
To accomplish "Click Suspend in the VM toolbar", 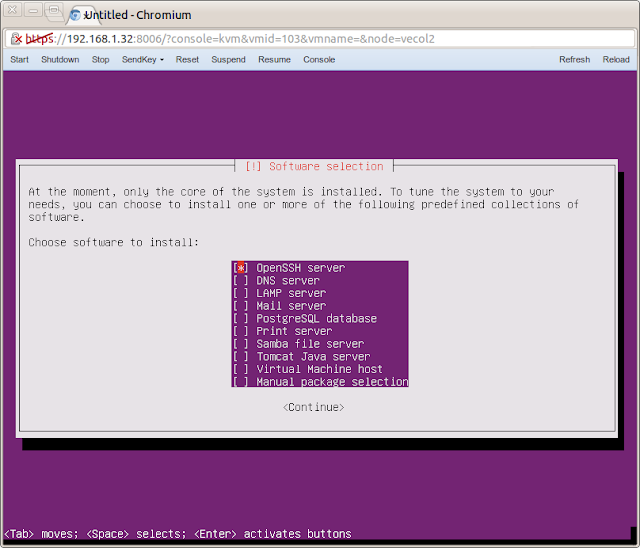I will 229,60.
